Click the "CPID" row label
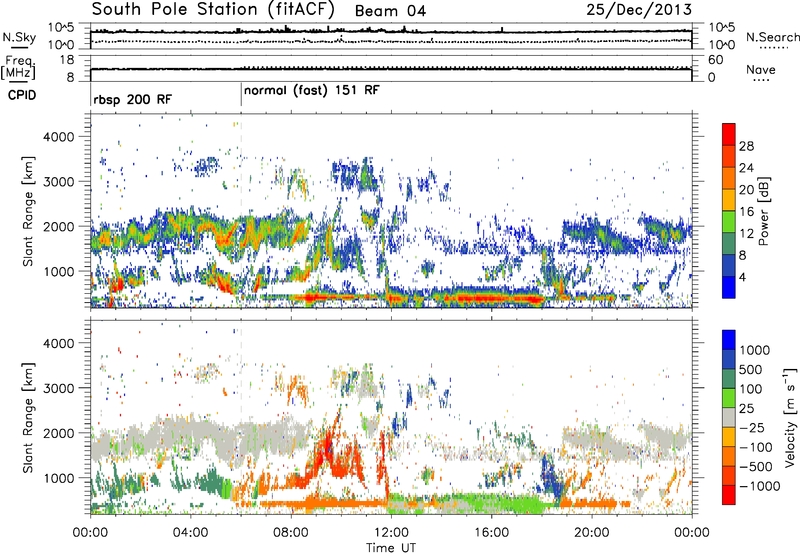The width and height of the screenshot is (800, 554). tap(22, 95)
